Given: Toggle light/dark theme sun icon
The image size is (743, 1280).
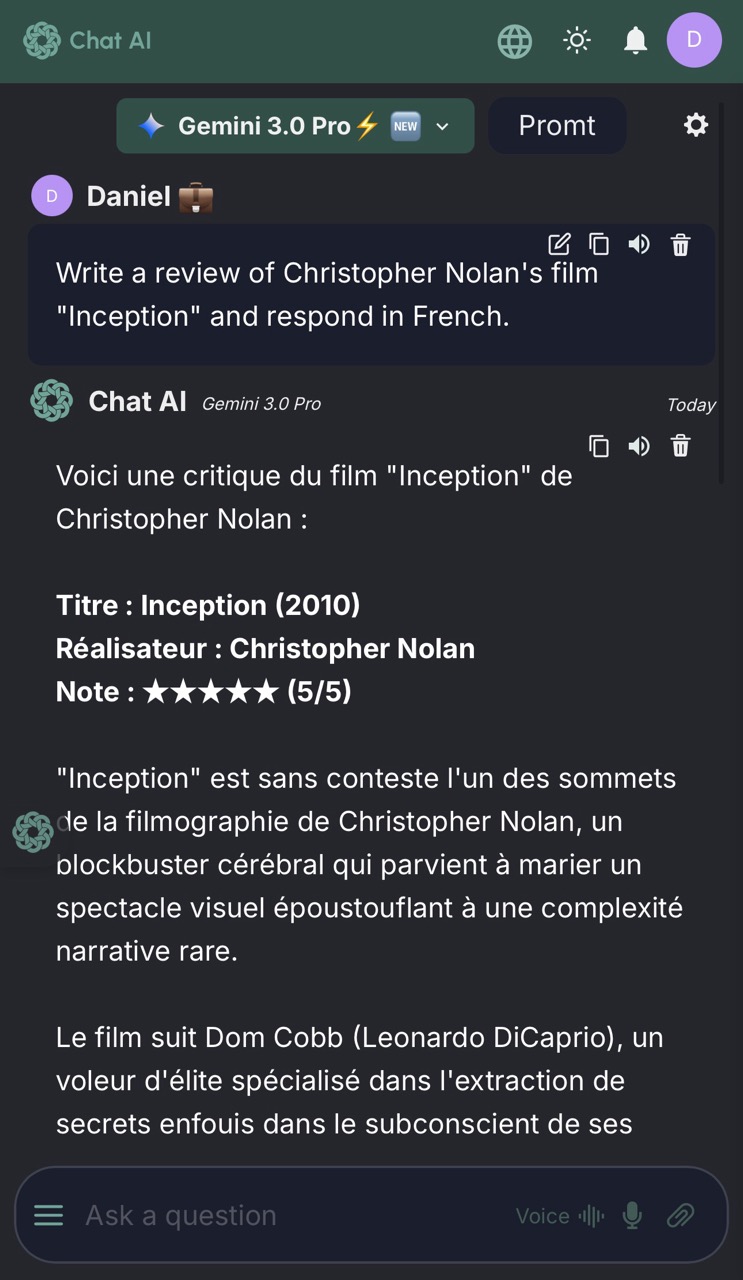Looking at the screenshot, I should point(577,41).
